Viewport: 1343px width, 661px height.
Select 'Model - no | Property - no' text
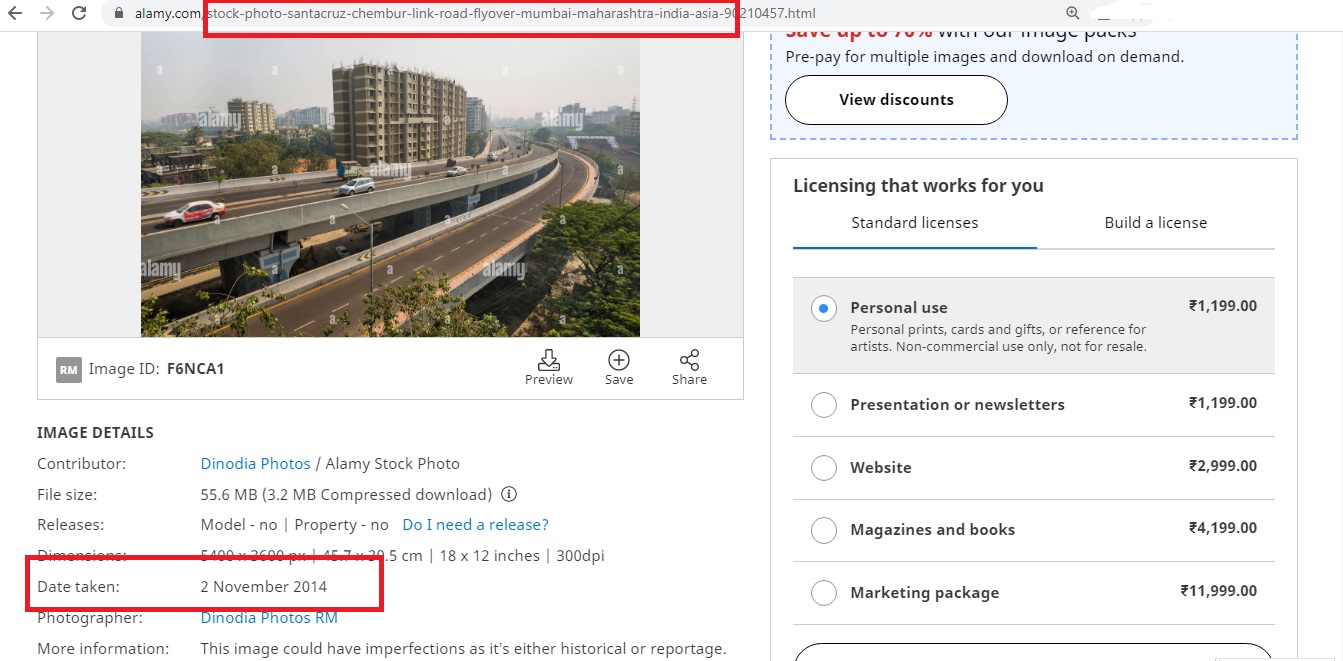(x=295, y=525)
